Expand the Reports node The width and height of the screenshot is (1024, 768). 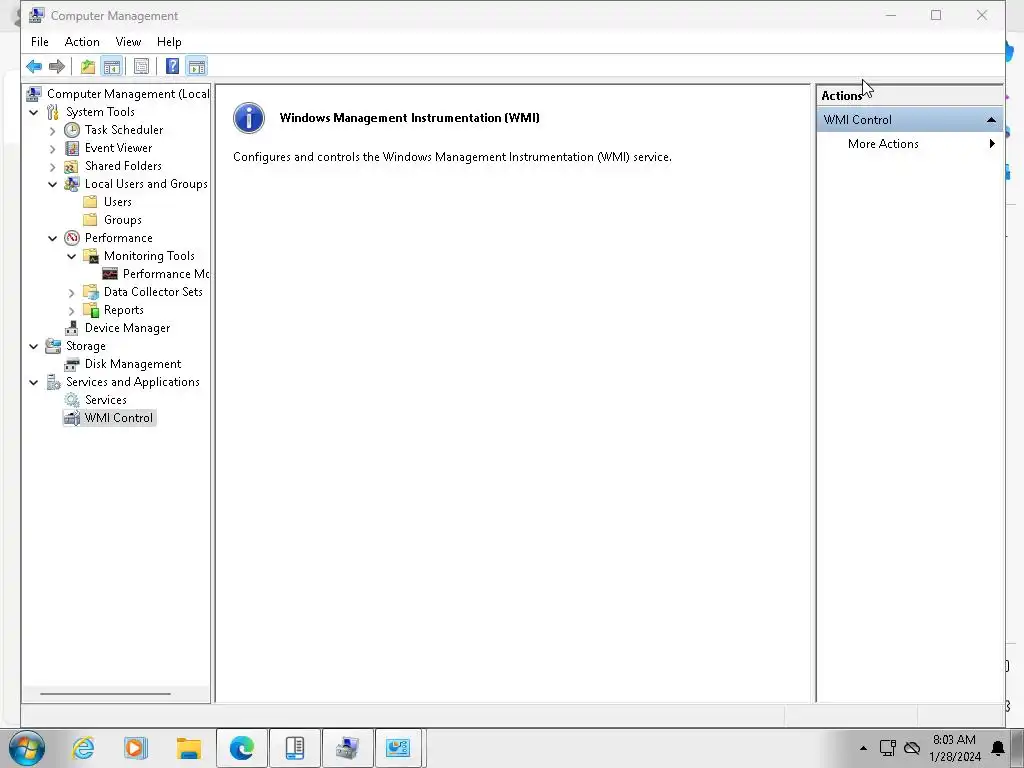[x=72, y=311]
